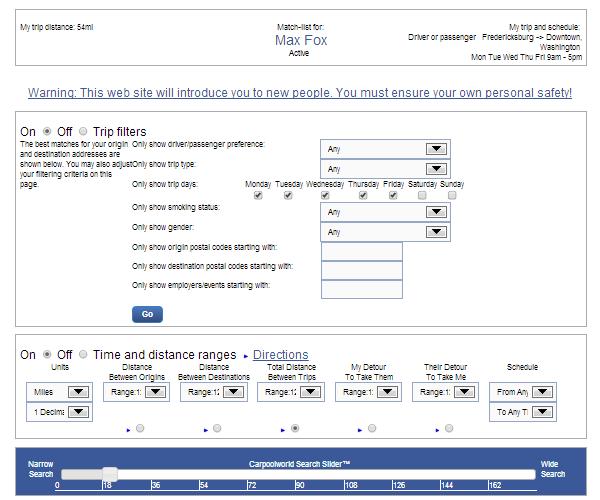Enable the Saturday trip day checkbox
Screen dimensions: 600x500
423,196
